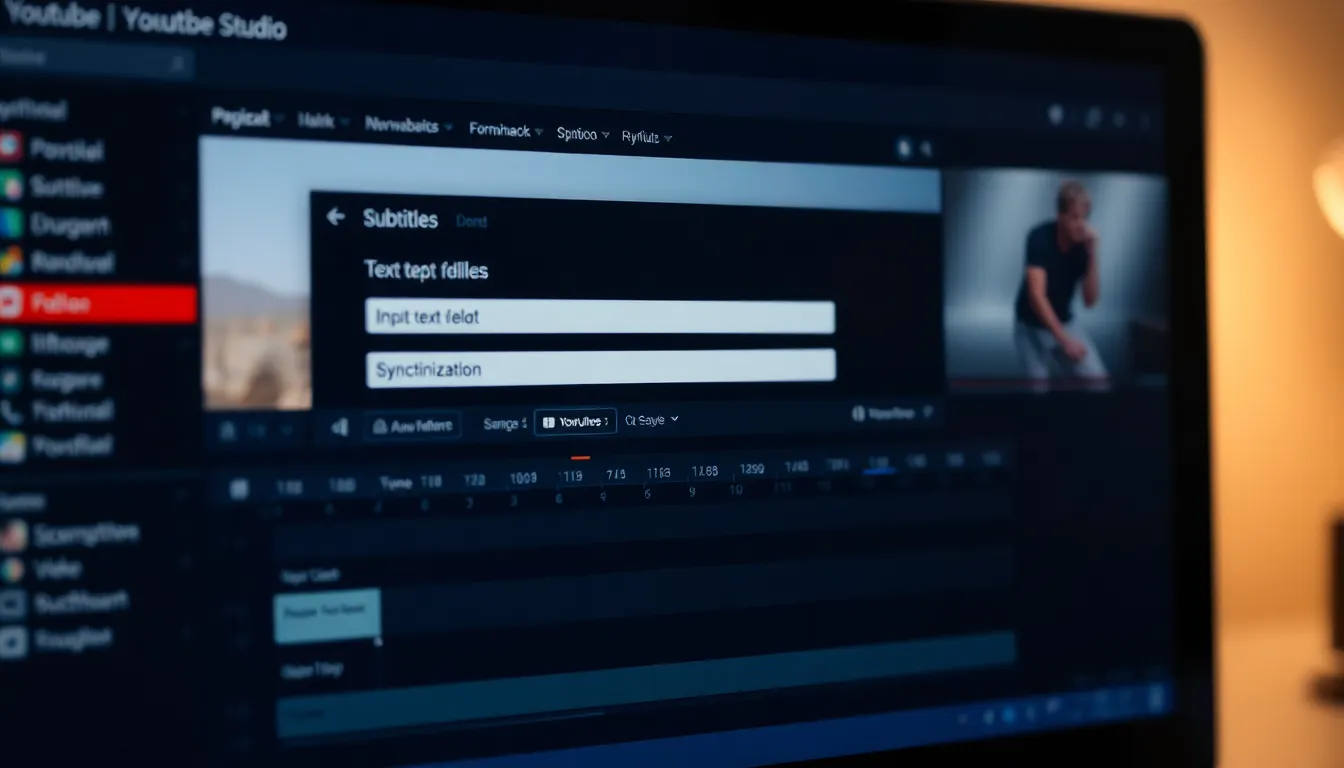Toggle the Sange option in the playback bar
The image size is (1344, 768).
coord(504,424)
